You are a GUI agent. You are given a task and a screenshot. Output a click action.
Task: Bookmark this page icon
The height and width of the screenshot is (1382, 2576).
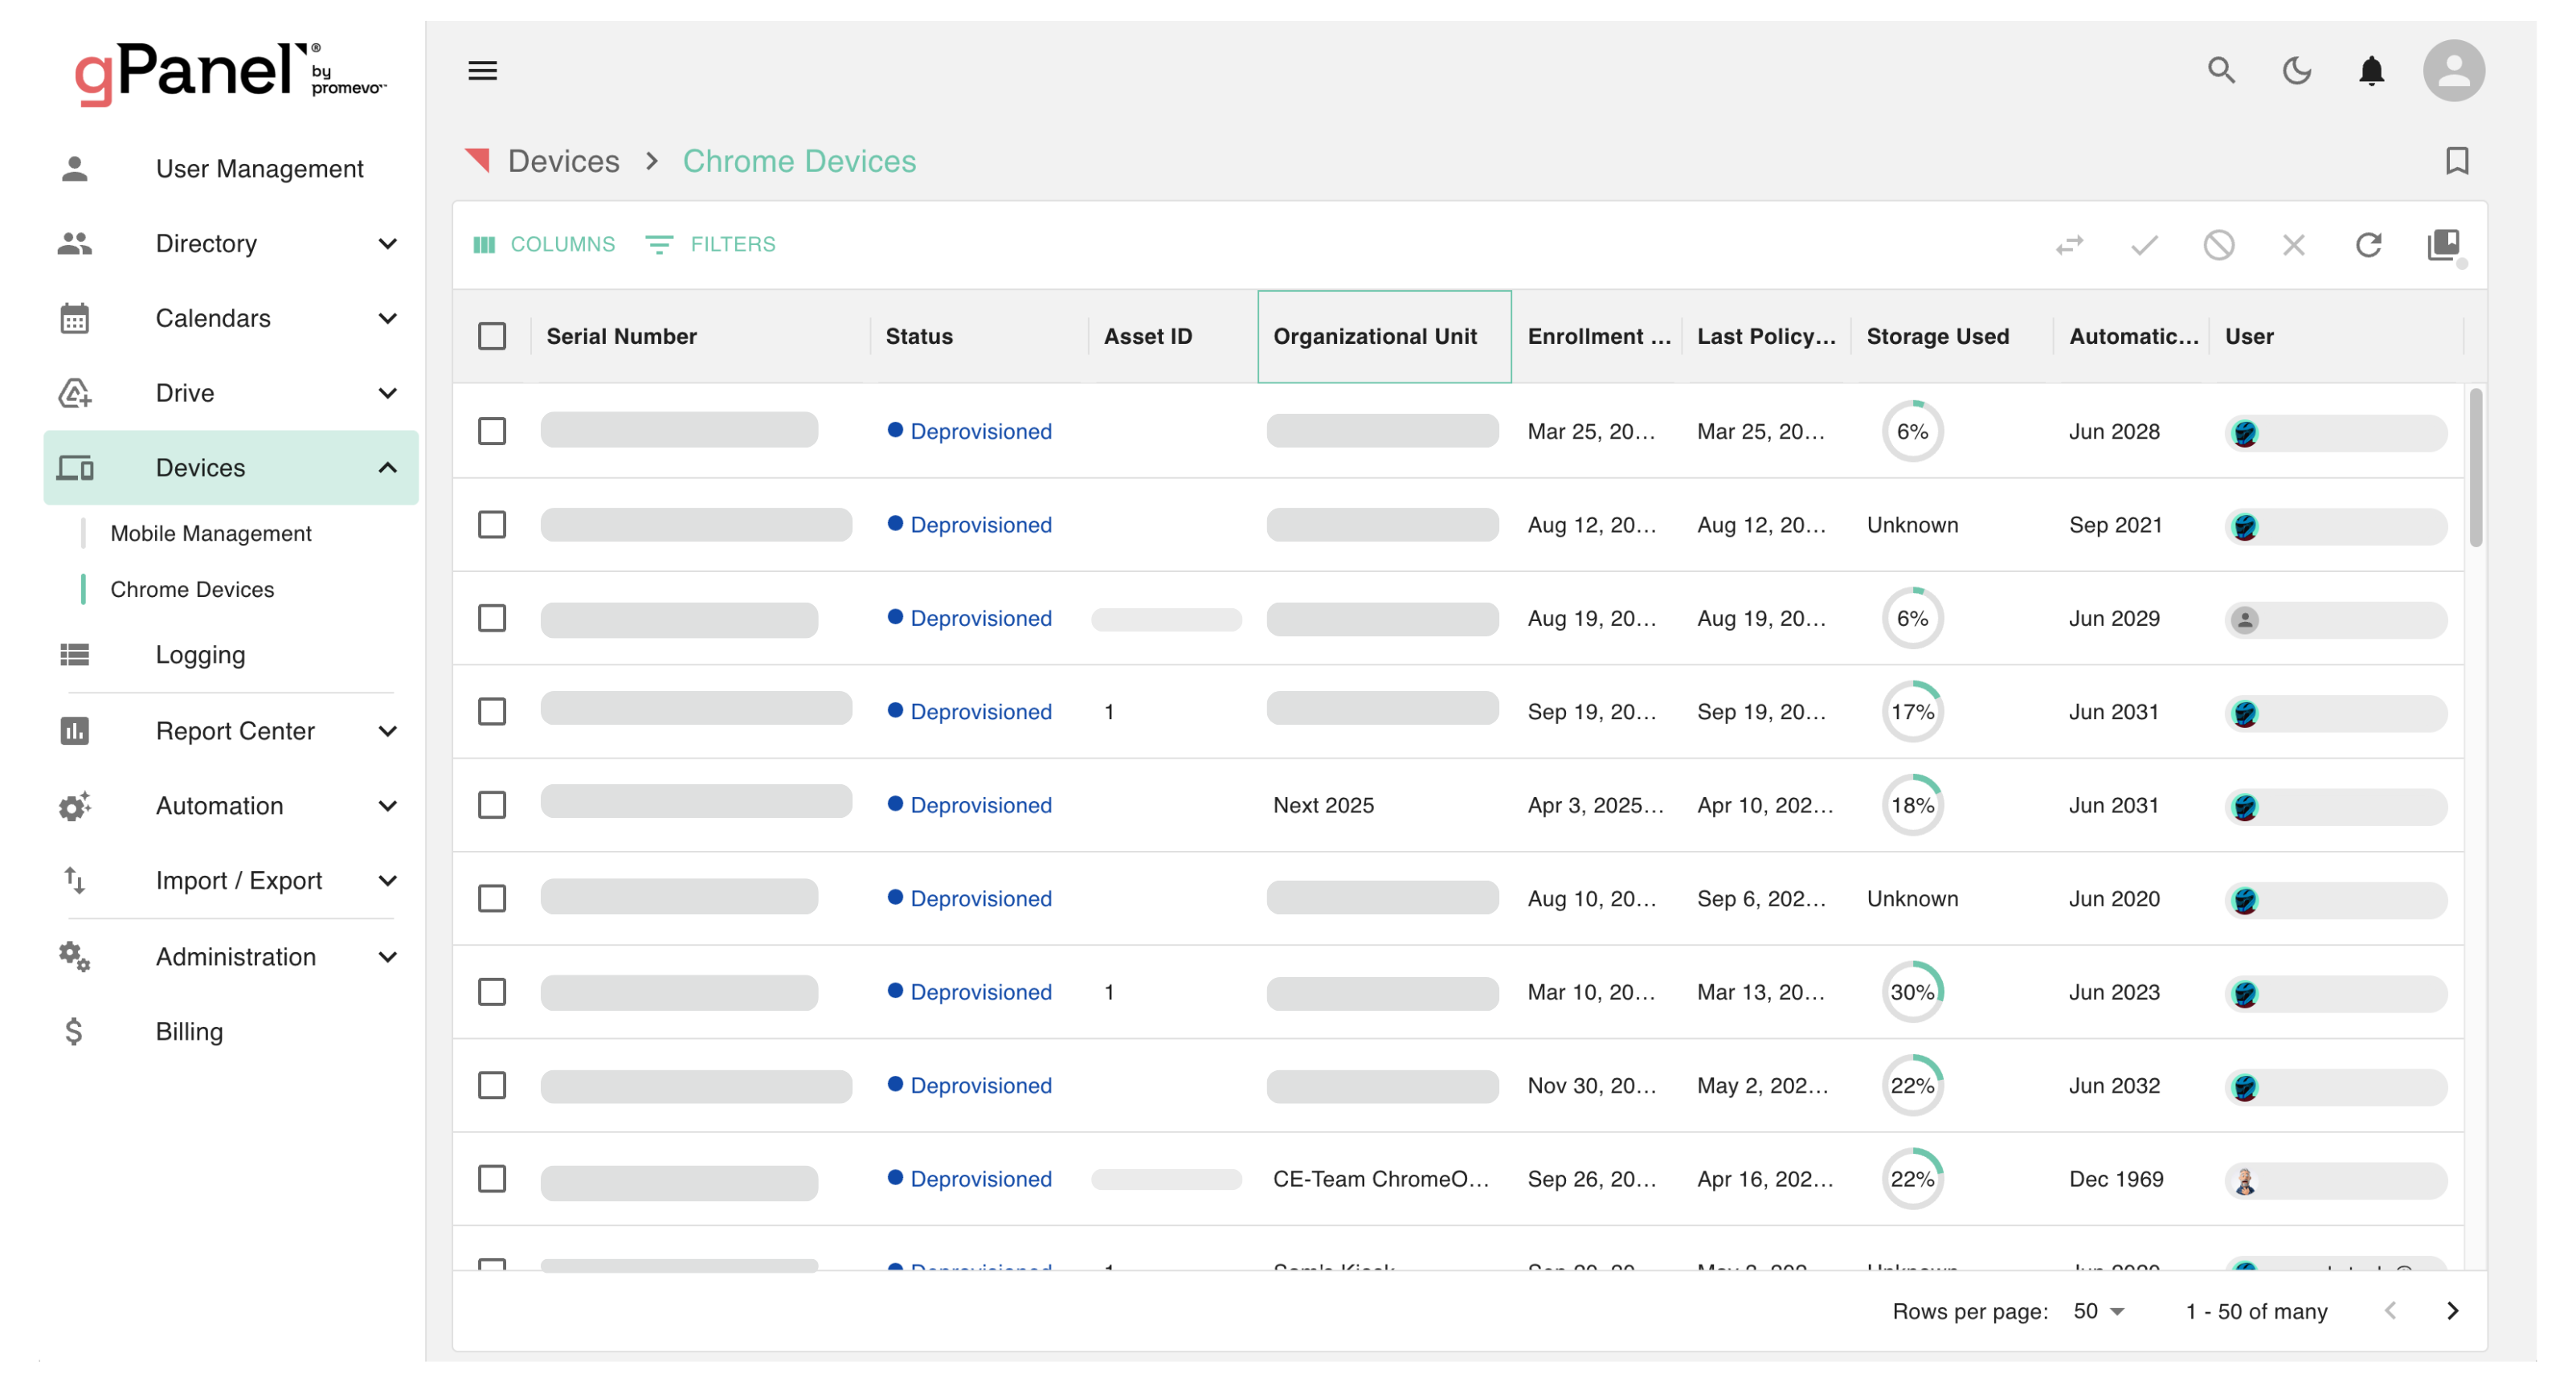[x=2456, y=161]
